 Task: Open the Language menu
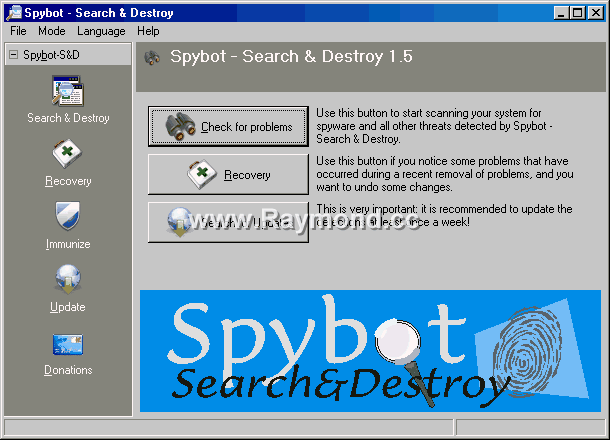(x=101, y=31)
